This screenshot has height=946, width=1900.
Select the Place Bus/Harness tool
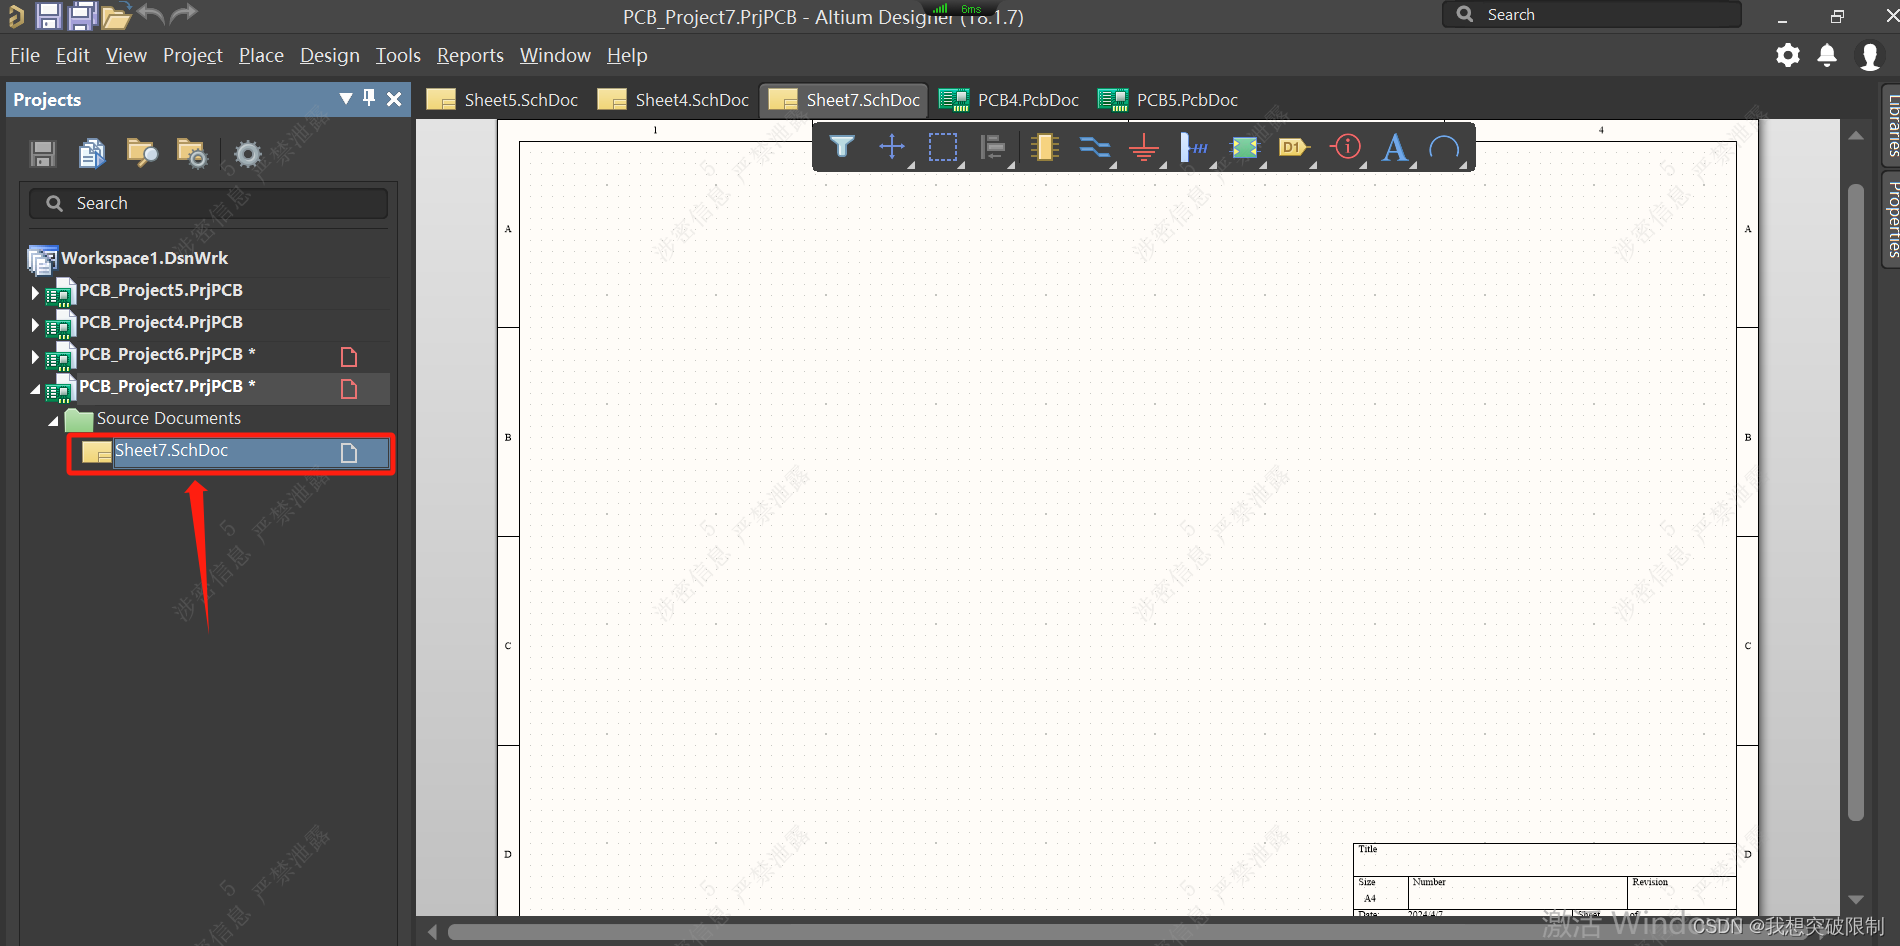tap(1194, 148)
